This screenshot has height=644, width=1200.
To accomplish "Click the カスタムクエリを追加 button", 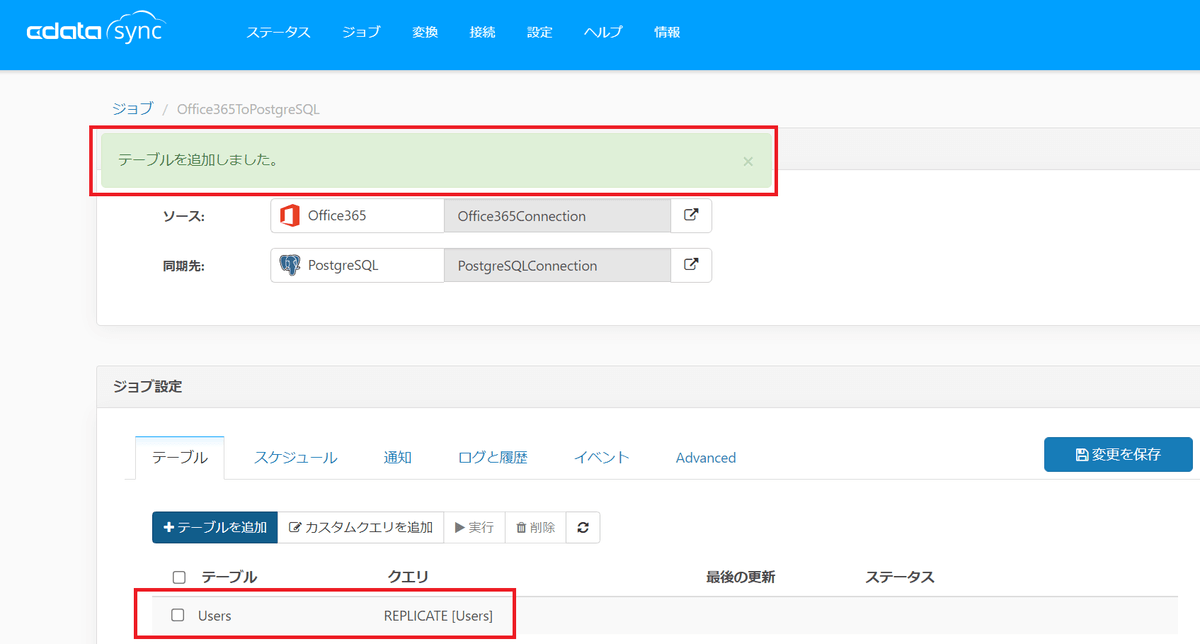I will click(x=361, y=527).
